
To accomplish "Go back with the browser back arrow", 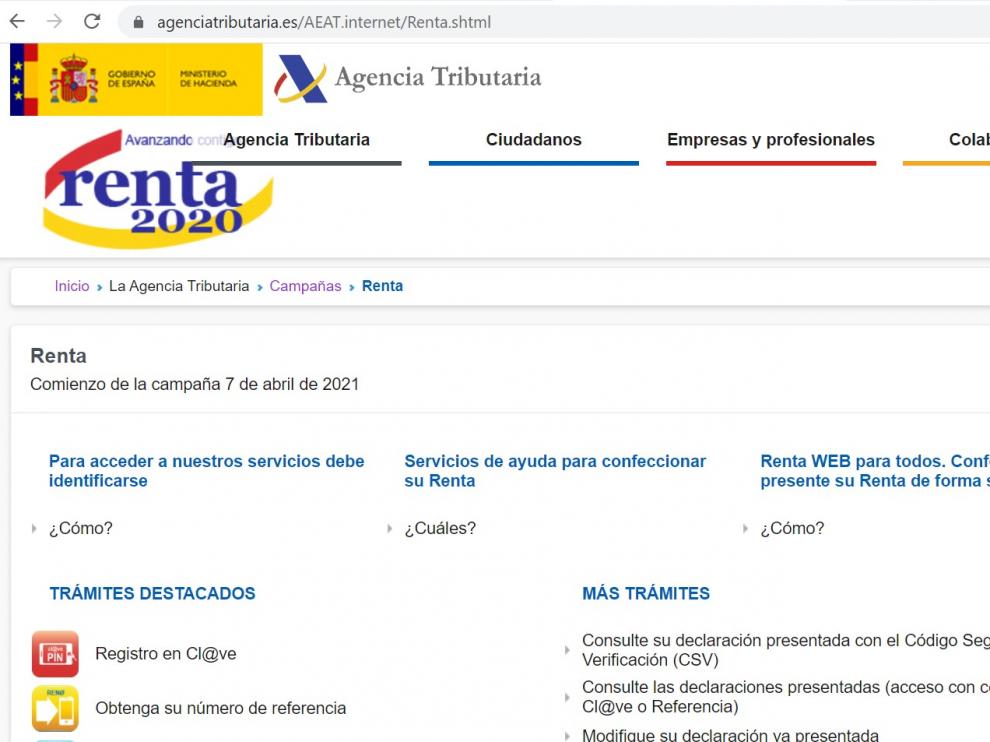I will click(x=17, y=21).
